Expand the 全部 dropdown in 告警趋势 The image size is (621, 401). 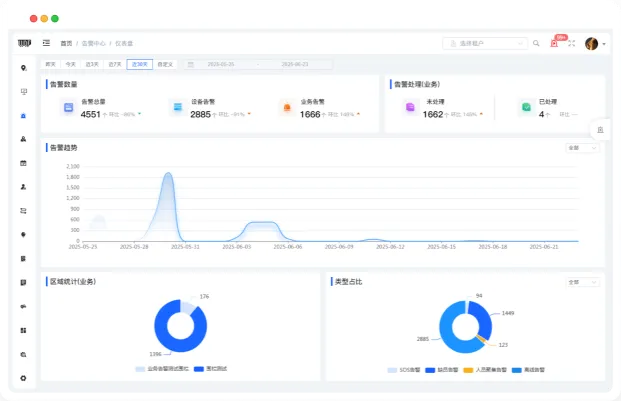pyautogui.click(x=581, y=147)
